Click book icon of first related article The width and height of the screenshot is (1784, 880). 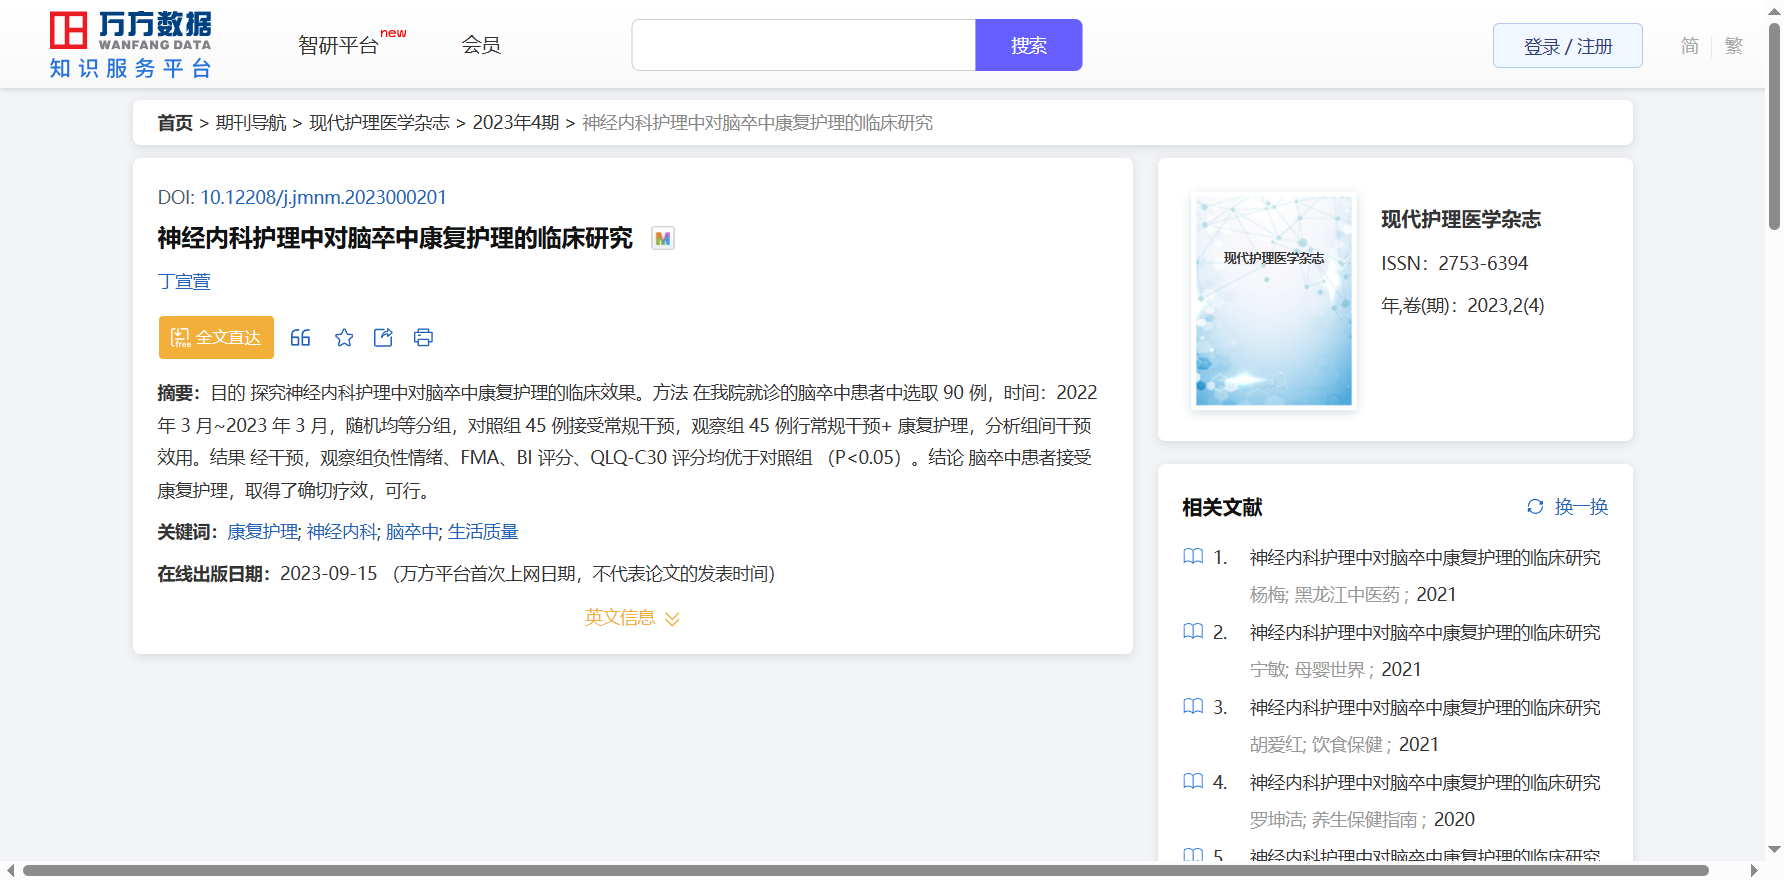[1193, 557]
